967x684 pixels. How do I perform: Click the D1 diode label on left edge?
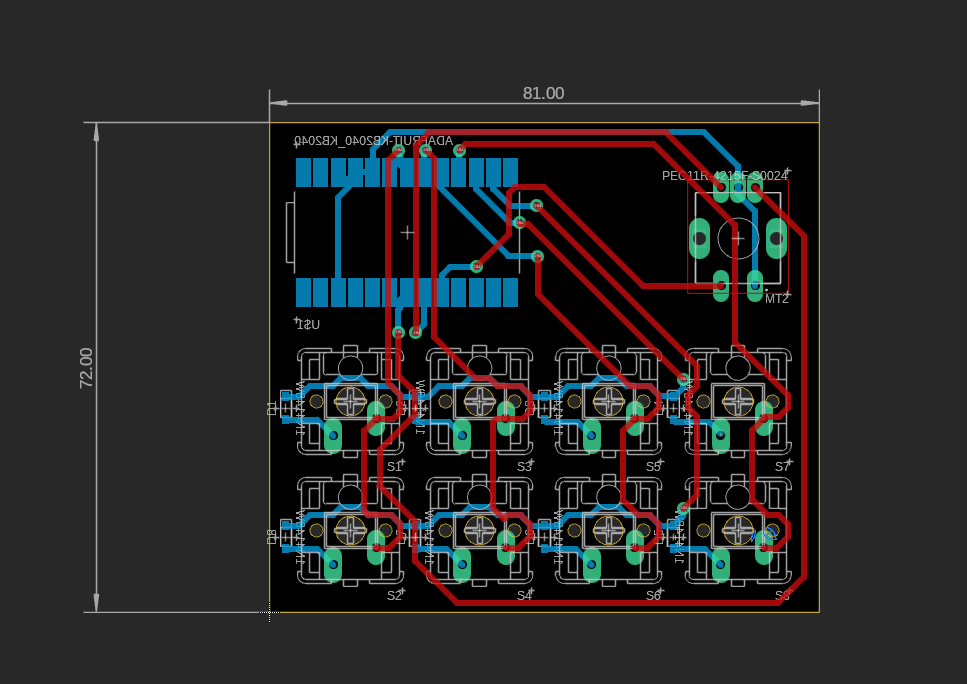pos(272,407)
